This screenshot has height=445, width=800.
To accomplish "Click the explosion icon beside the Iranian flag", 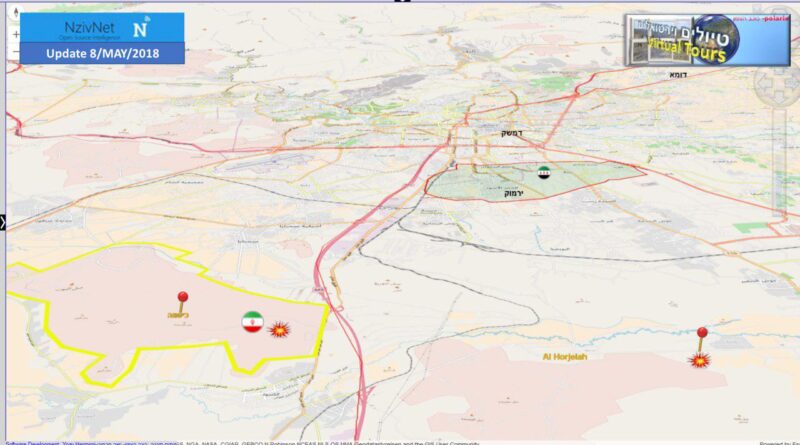I will (x=280, y=328).
